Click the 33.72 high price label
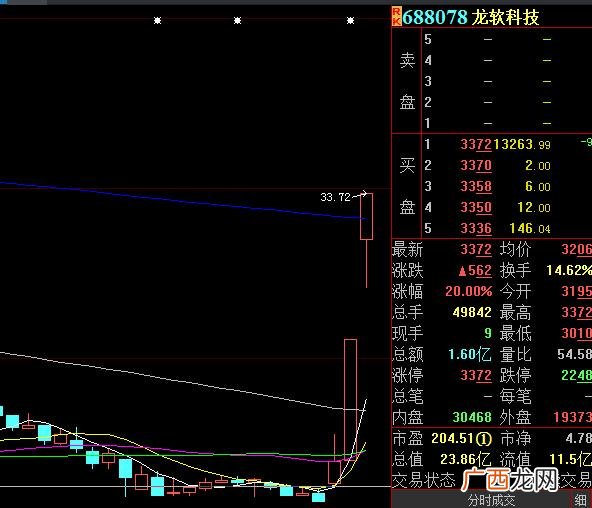The width and height of the screenshot is (592, 508). (335, 197)
